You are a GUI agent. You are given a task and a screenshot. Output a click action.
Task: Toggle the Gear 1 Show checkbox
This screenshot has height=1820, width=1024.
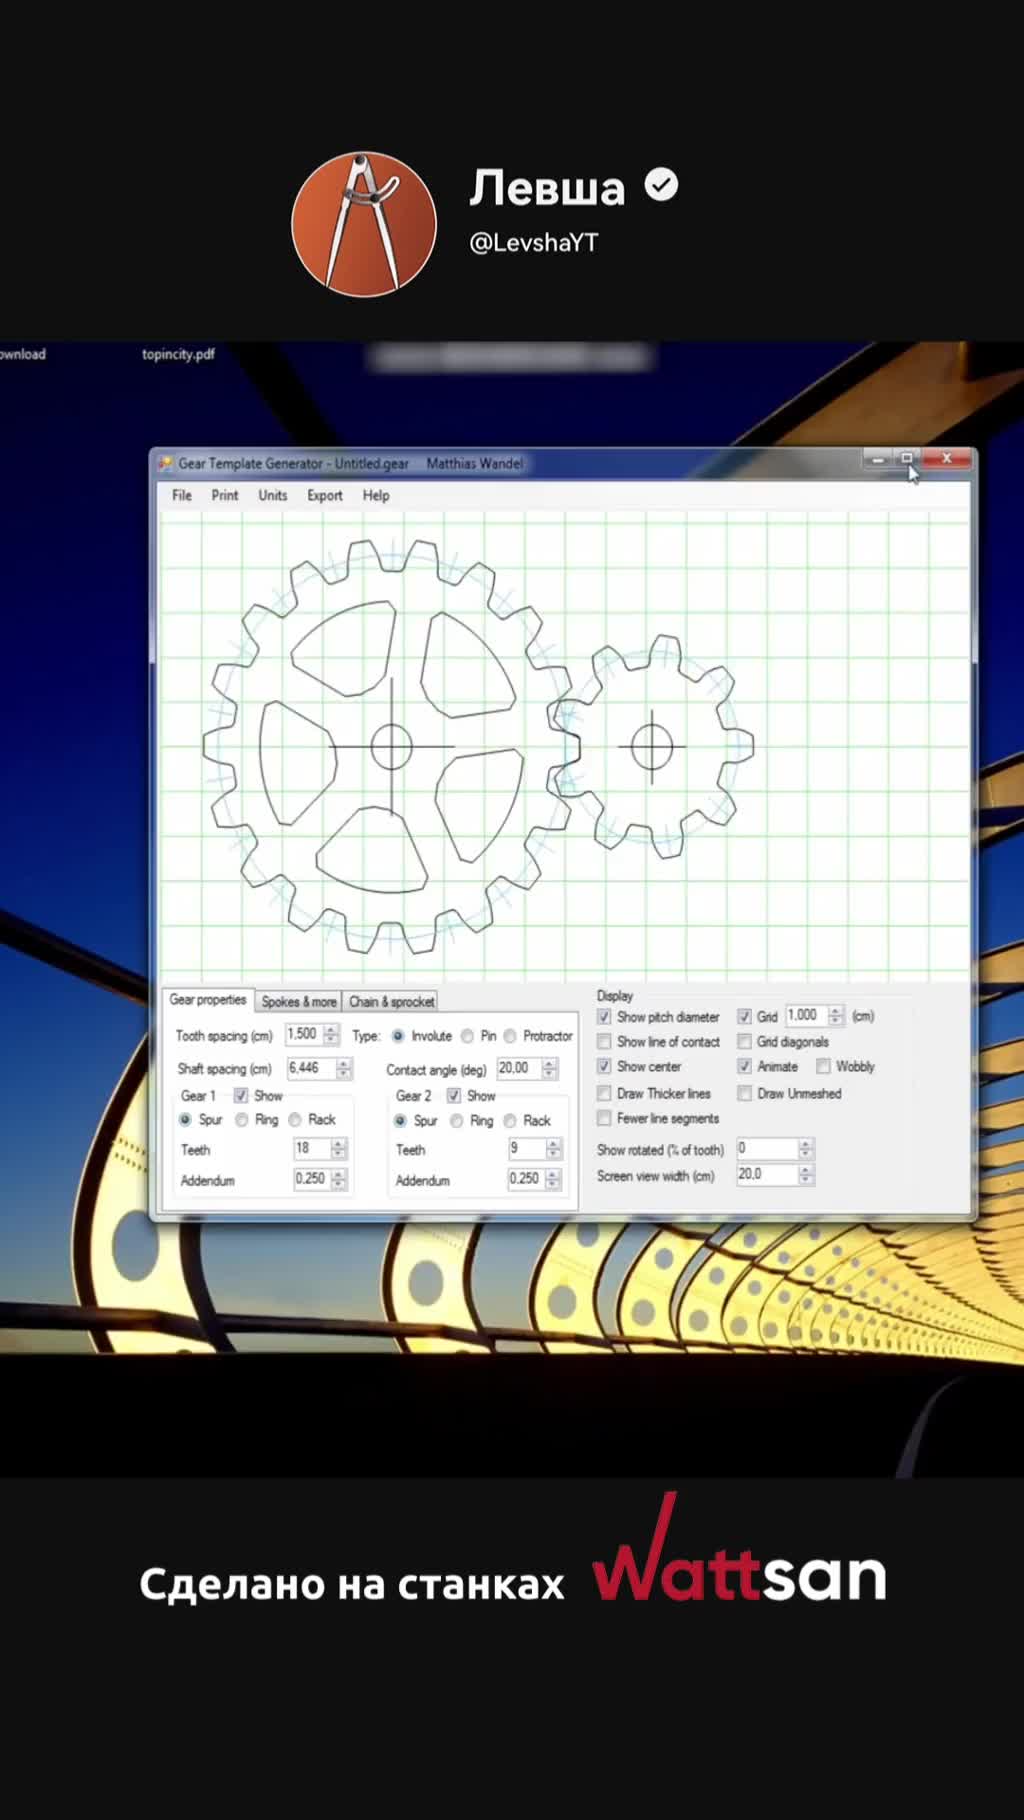click(x=241, y=1095)
